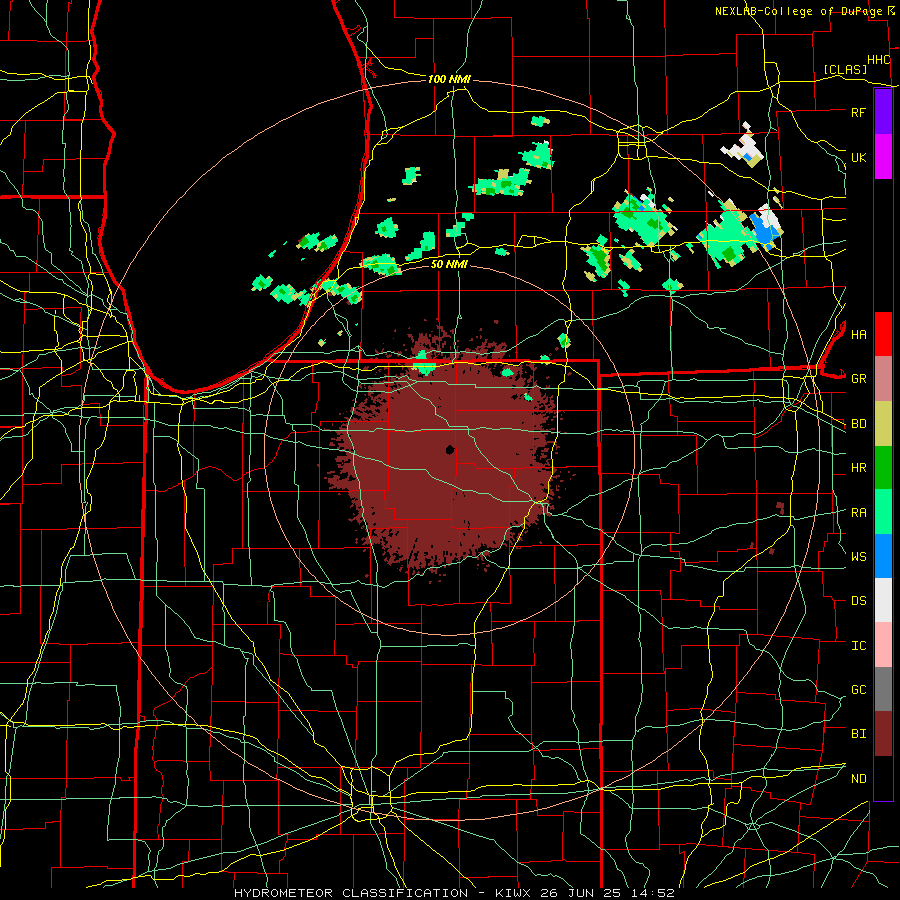Click the black radar site dot
900x900 pixels.
(450, 449)
